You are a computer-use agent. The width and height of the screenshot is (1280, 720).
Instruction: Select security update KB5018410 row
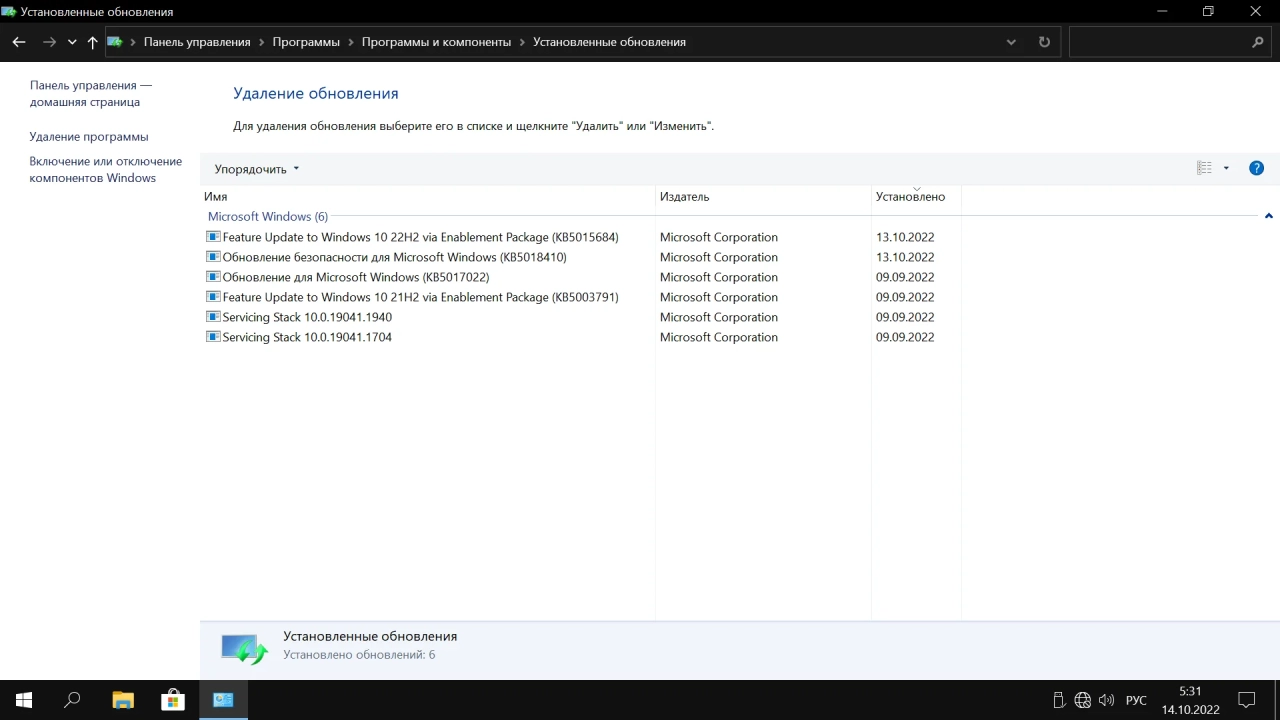[x=582, y=257]
